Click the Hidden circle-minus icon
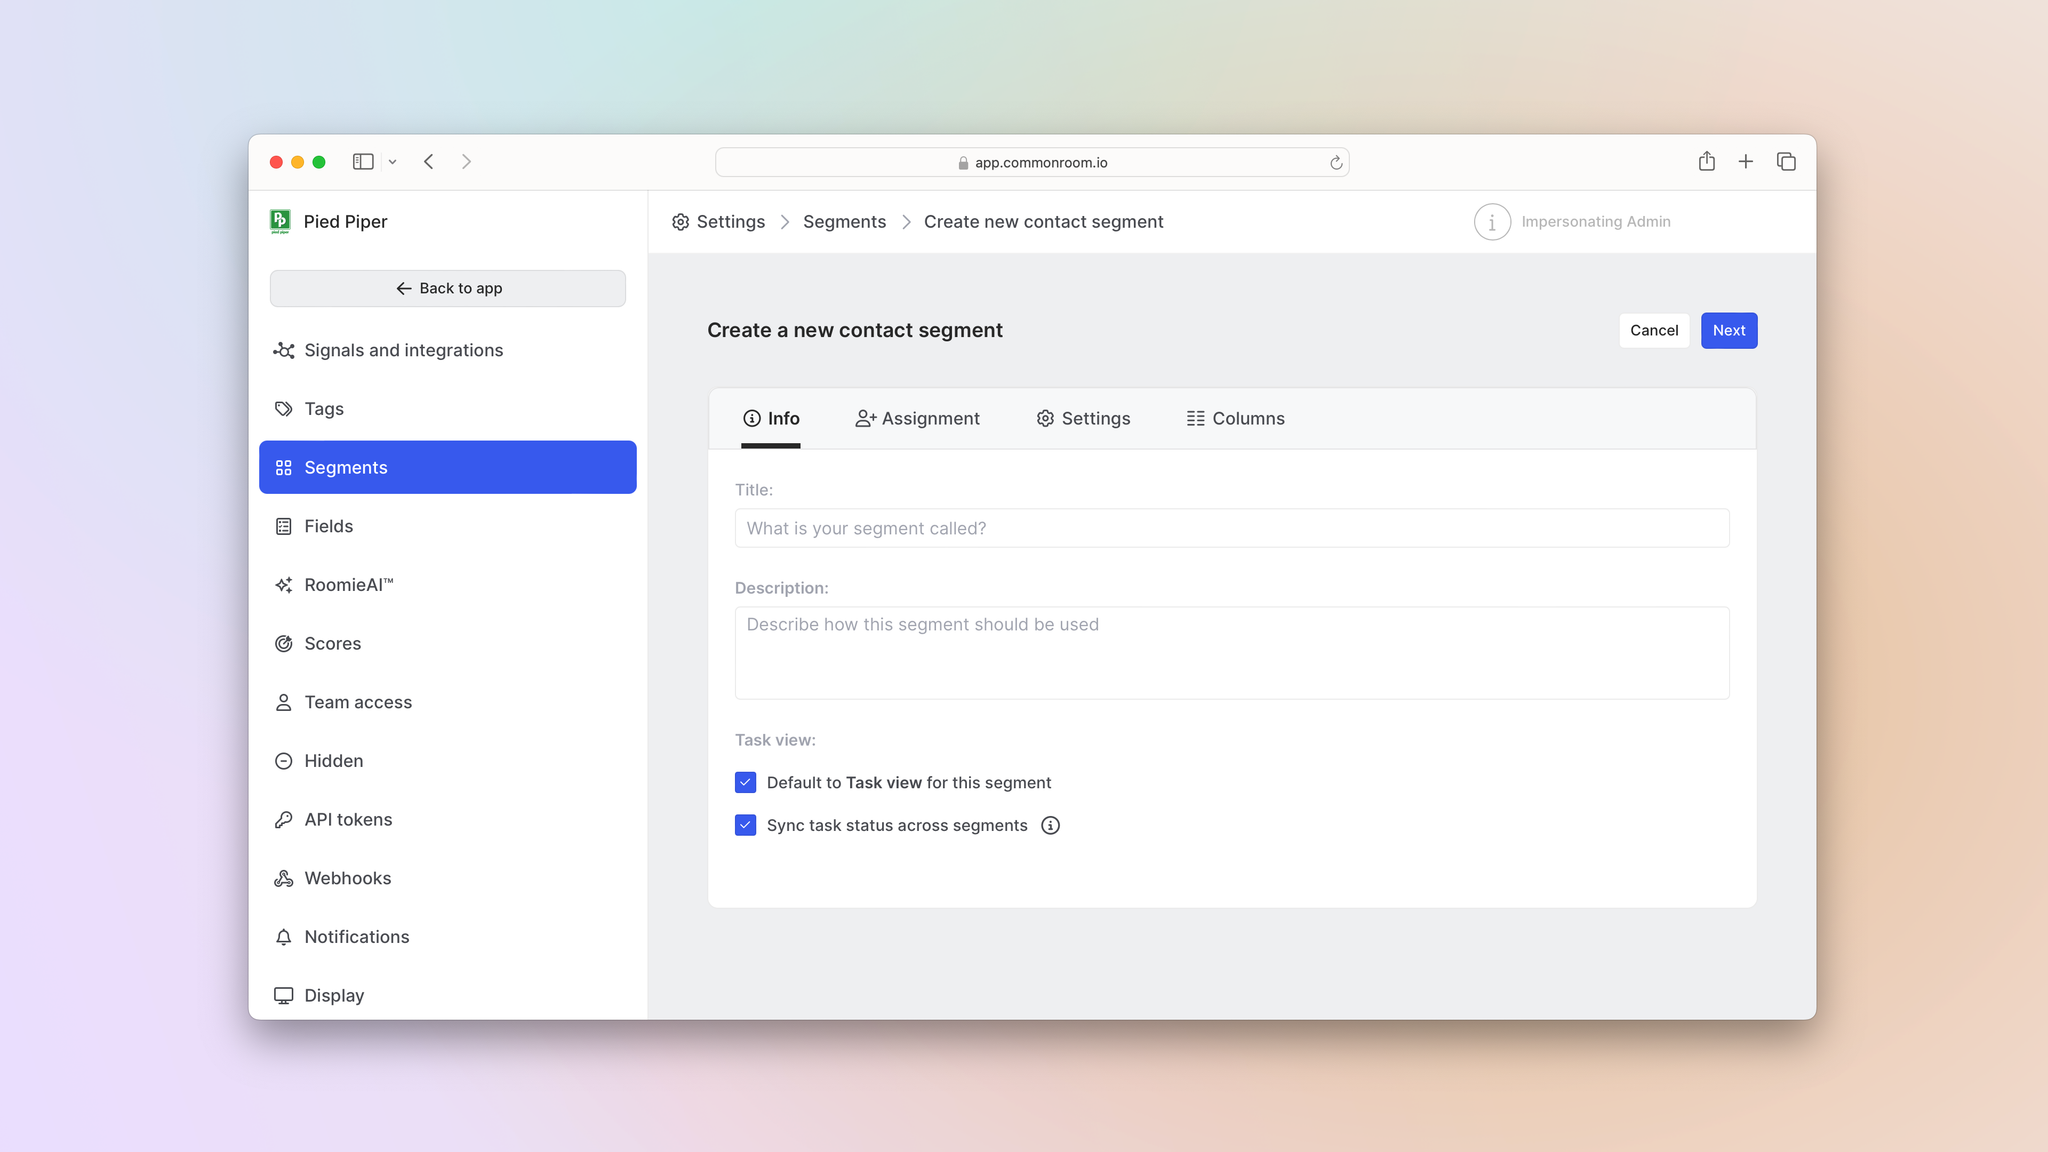 tap(284, 761)
